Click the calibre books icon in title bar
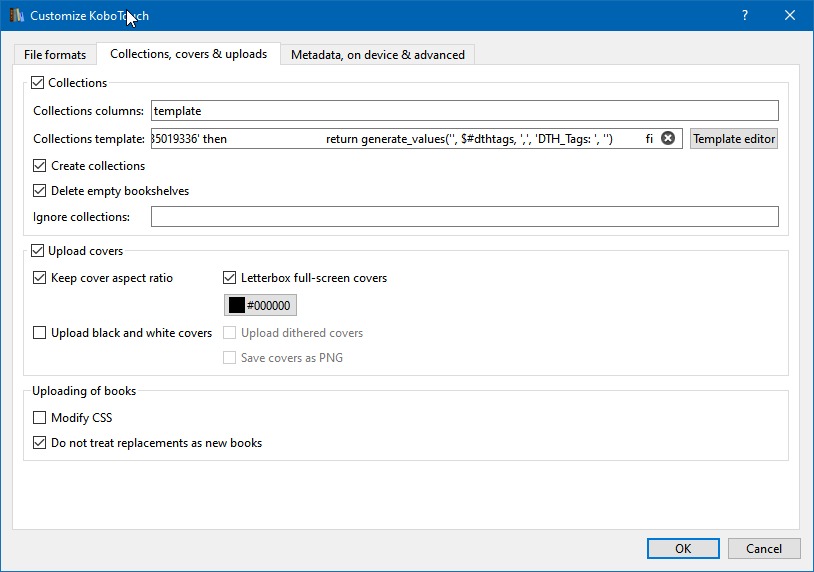 click(17, 15)
